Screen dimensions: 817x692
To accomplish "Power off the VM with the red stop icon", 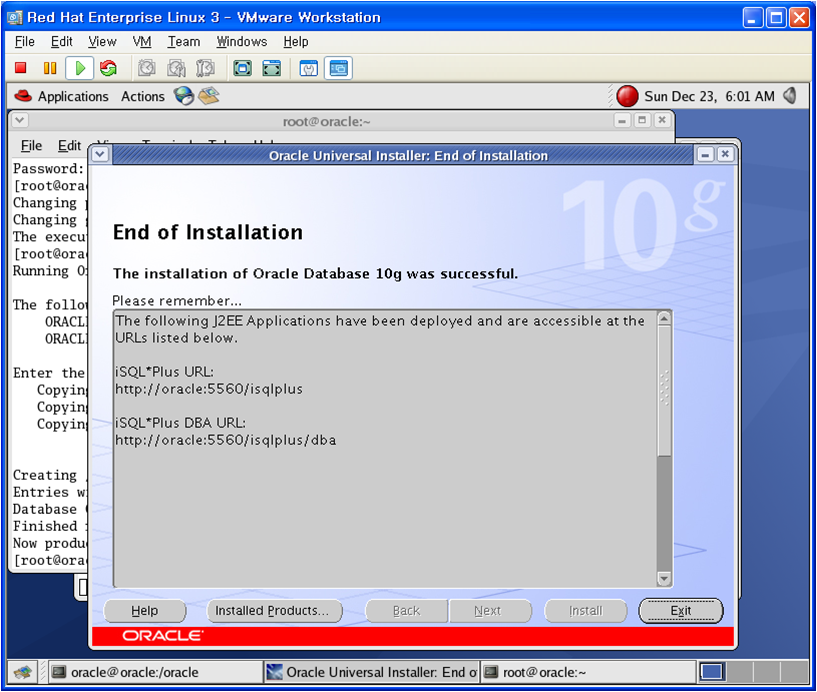I will (21, 68).
